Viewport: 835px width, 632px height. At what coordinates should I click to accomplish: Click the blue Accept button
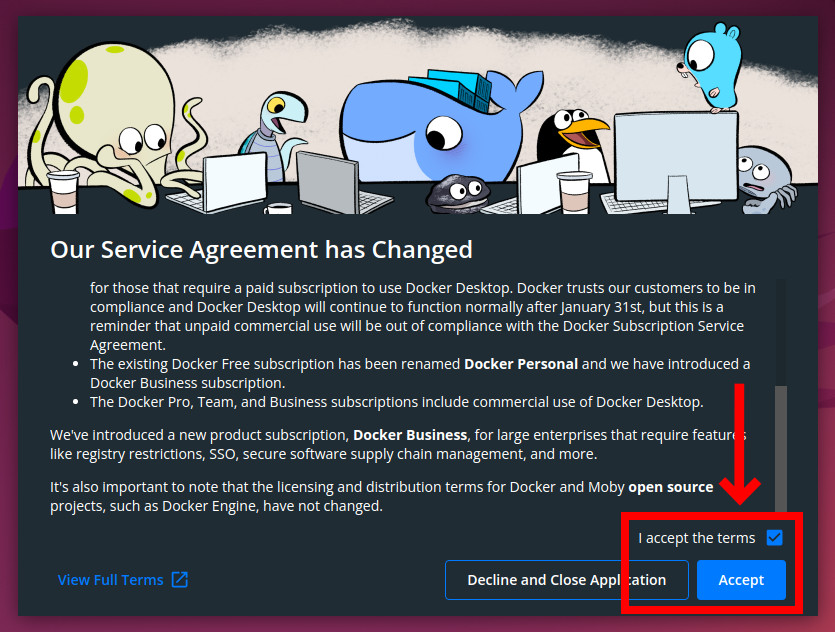[741, 580]
